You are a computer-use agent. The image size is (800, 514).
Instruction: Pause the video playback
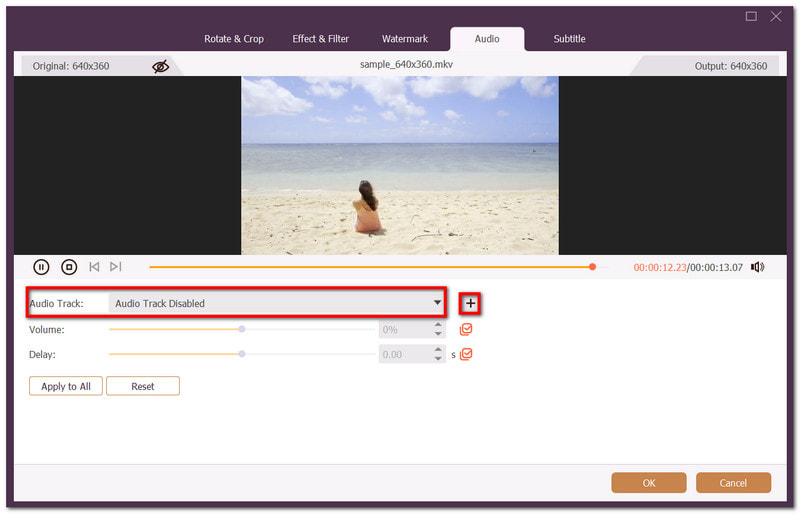click(41, 267)
